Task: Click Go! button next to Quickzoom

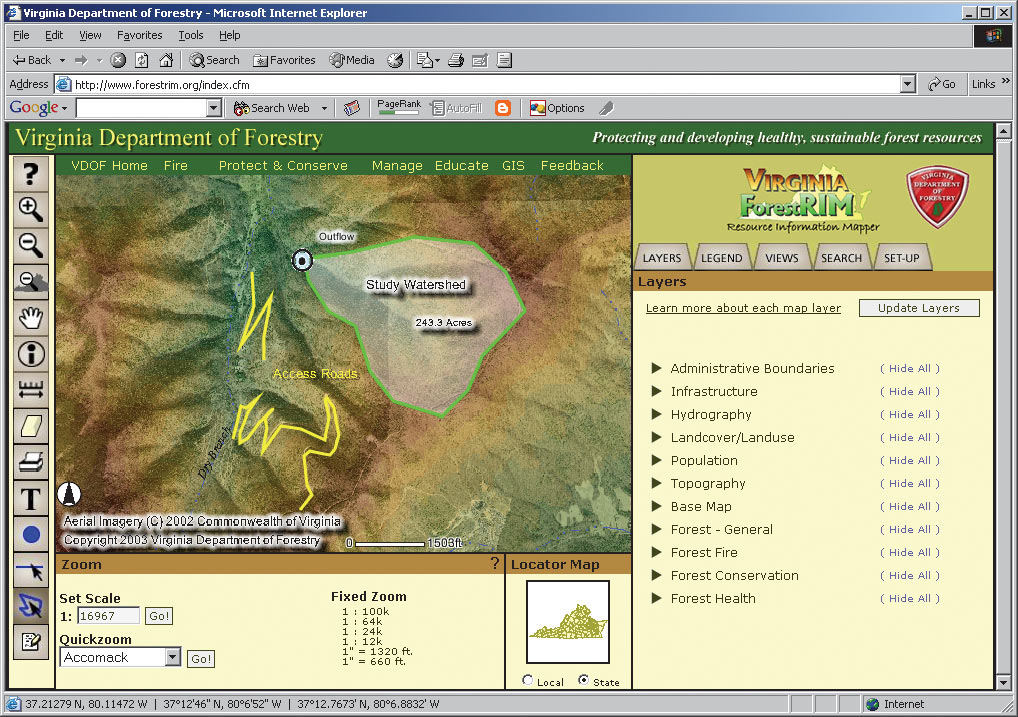Action: point(201,659)
